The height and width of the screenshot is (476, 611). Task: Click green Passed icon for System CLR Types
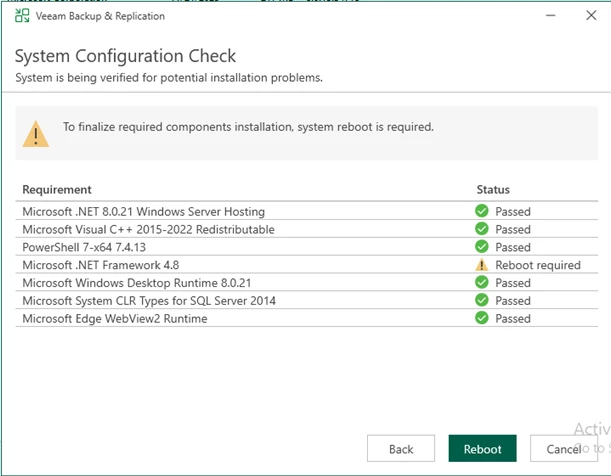482,300
